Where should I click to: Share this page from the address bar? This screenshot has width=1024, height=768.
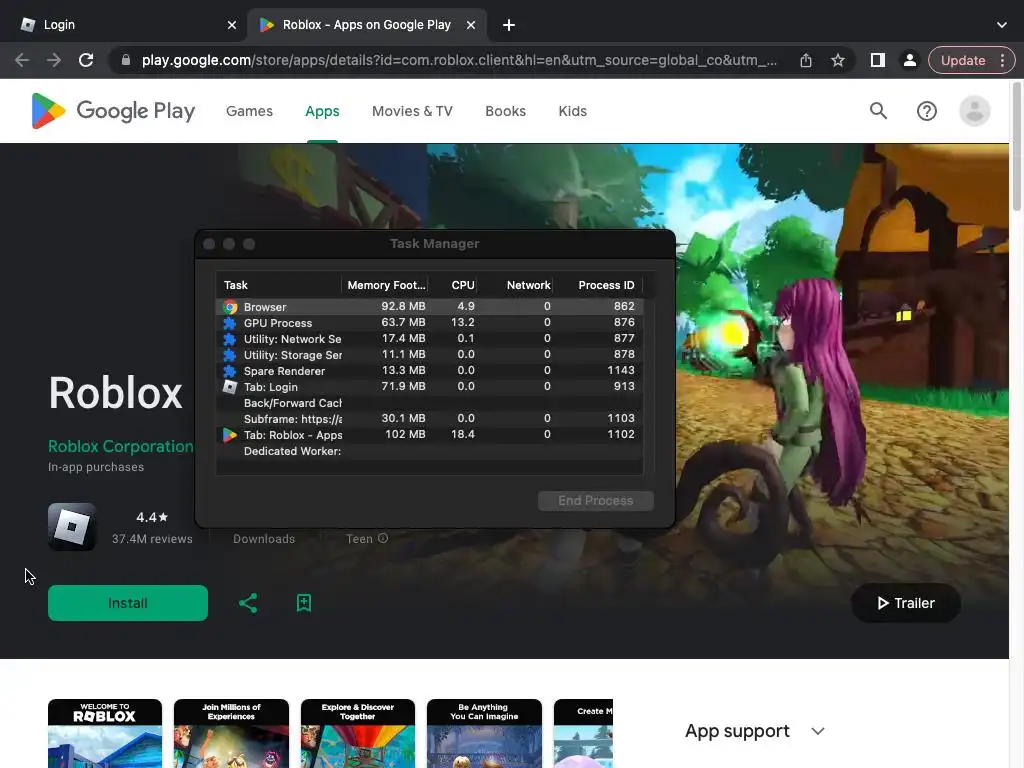click(806, 60)
